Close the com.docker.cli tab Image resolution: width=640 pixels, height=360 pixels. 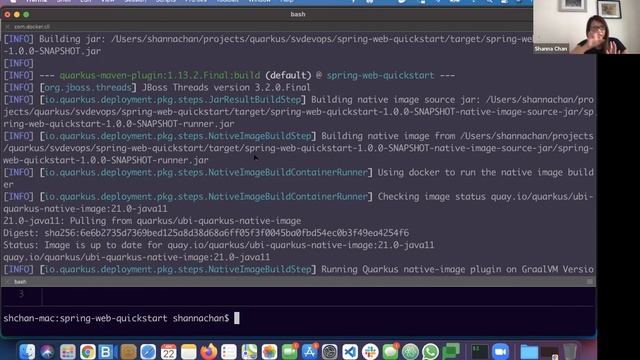click(x=7, y=27)
